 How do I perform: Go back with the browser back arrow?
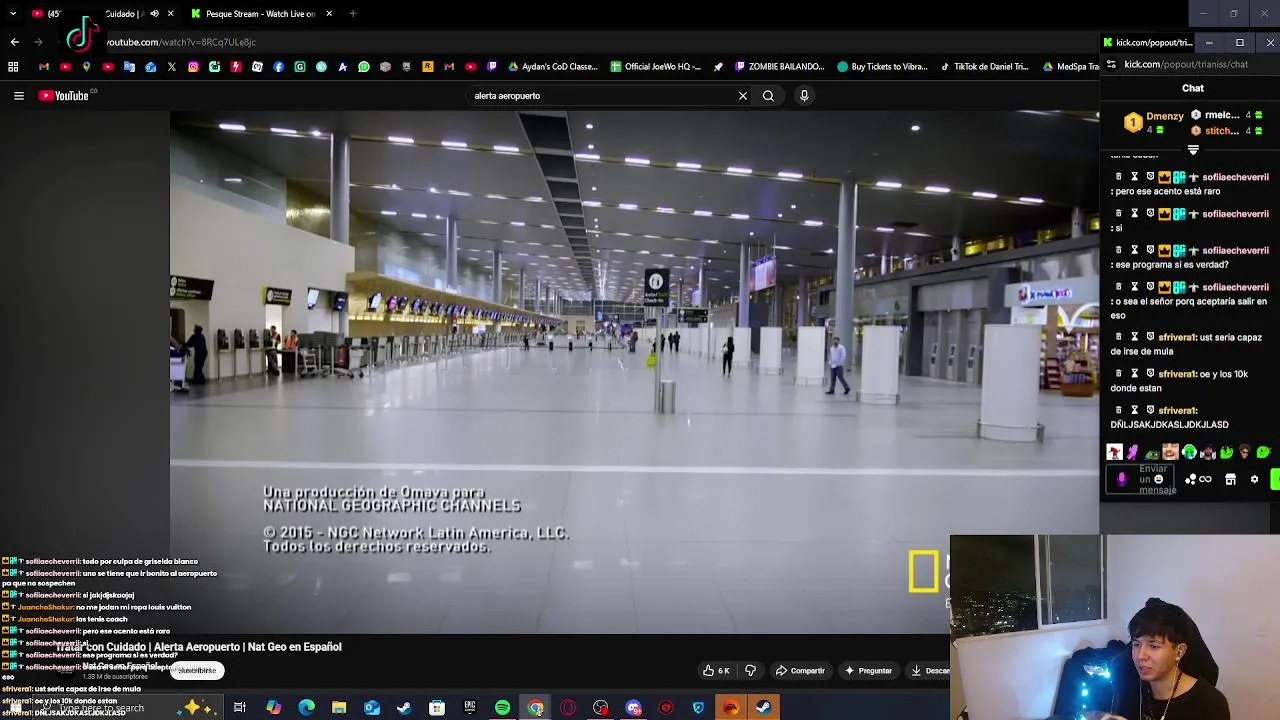pos(14,42)
